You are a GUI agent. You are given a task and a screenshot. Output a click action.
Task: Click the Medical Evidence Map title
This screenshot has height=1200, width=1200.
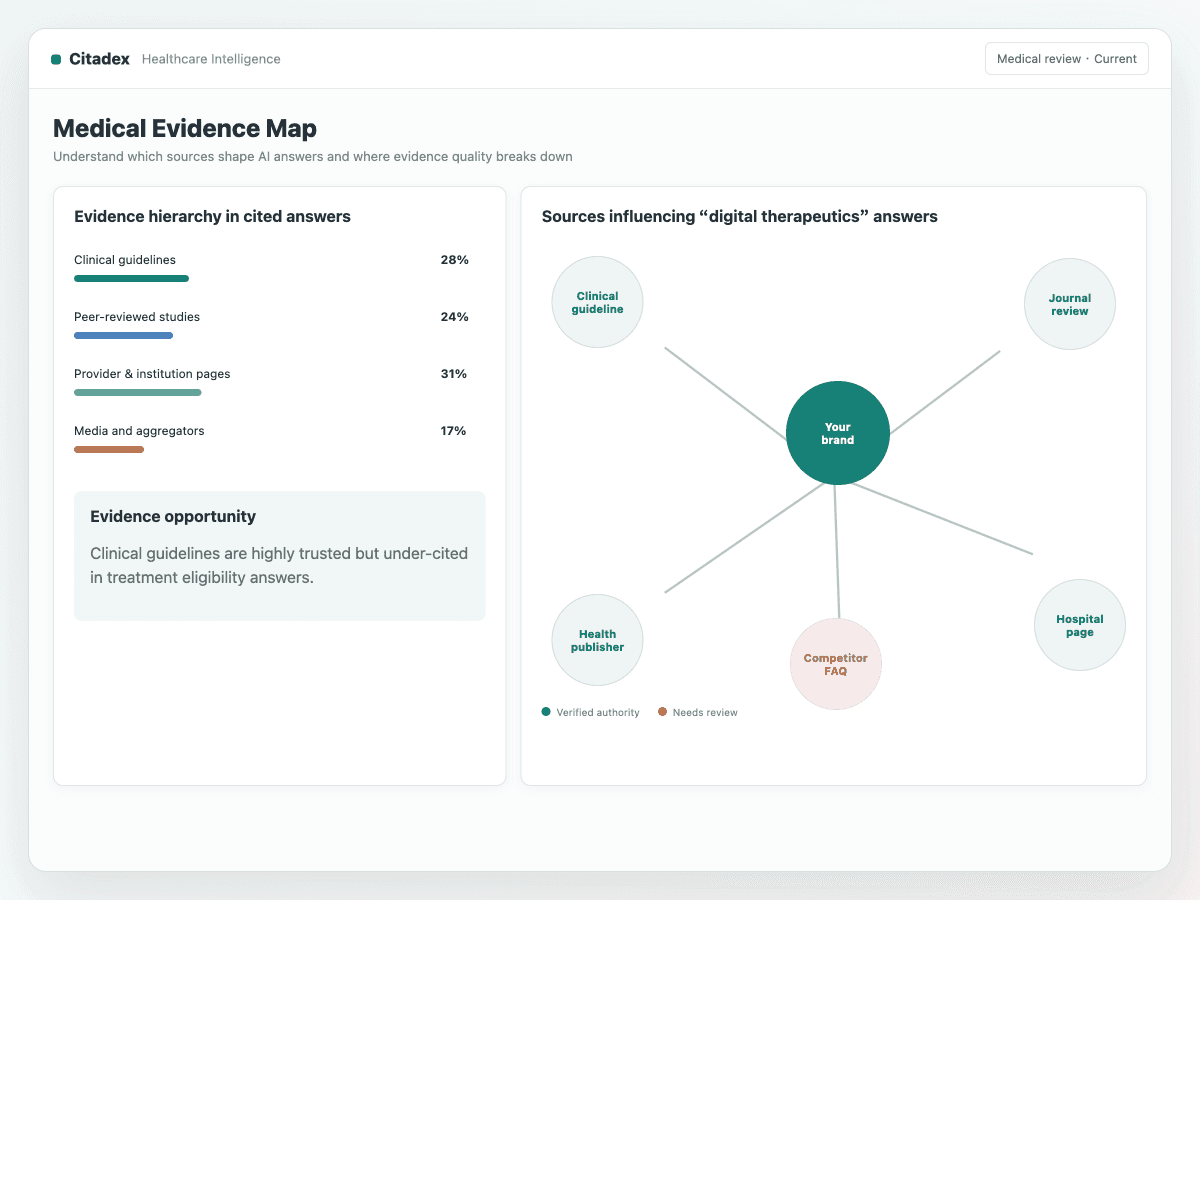pyautogui.click(x=185, y=128)
